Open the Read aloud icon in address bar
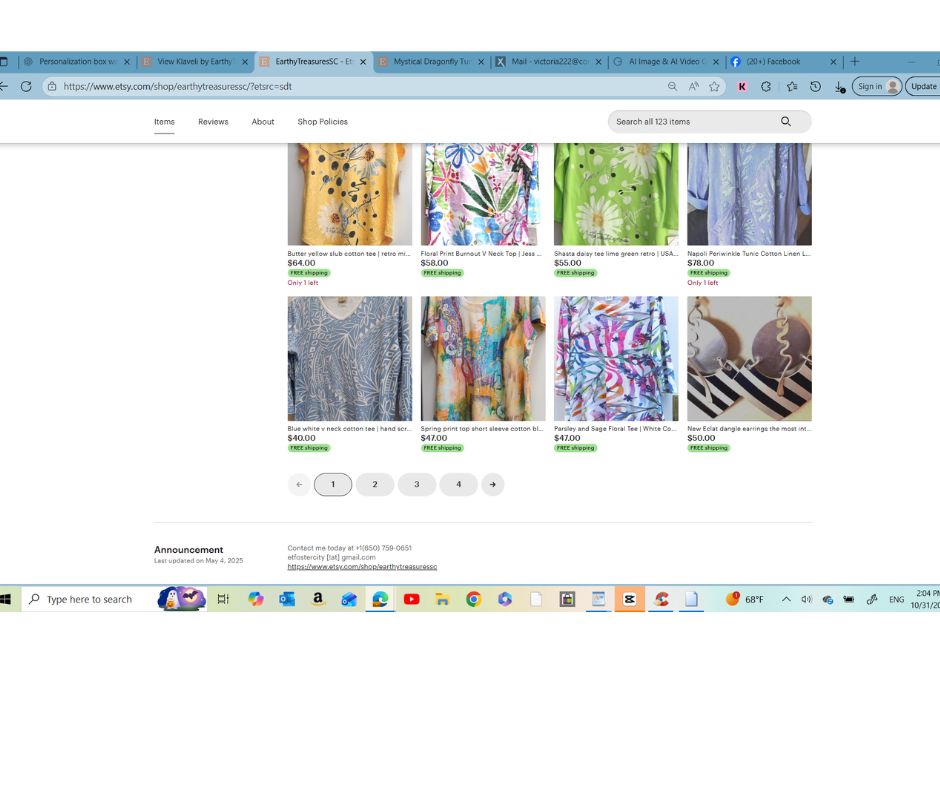Screen dimensions: 940x788 pos(694,86)
